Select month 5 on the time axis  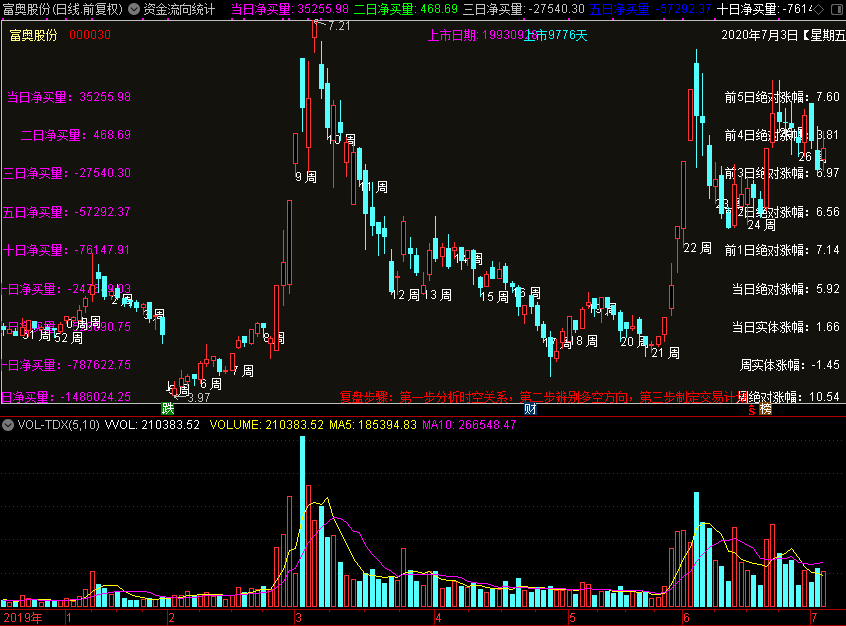(572, 618)
